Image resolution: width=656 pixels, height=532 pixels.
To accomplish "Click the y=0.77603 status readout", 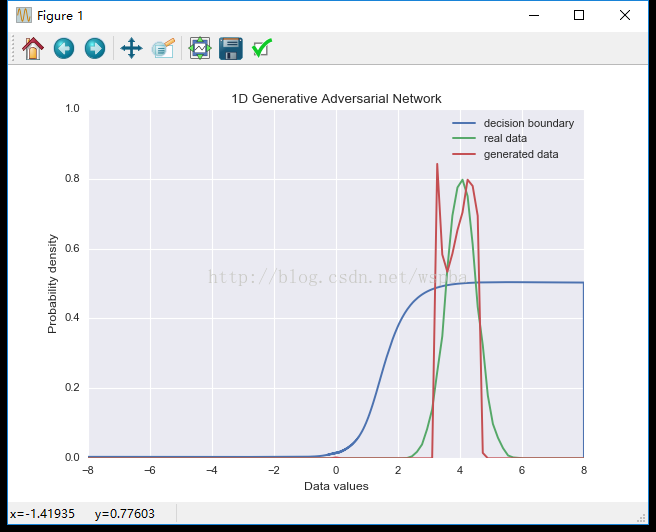I will pos(125,514).
